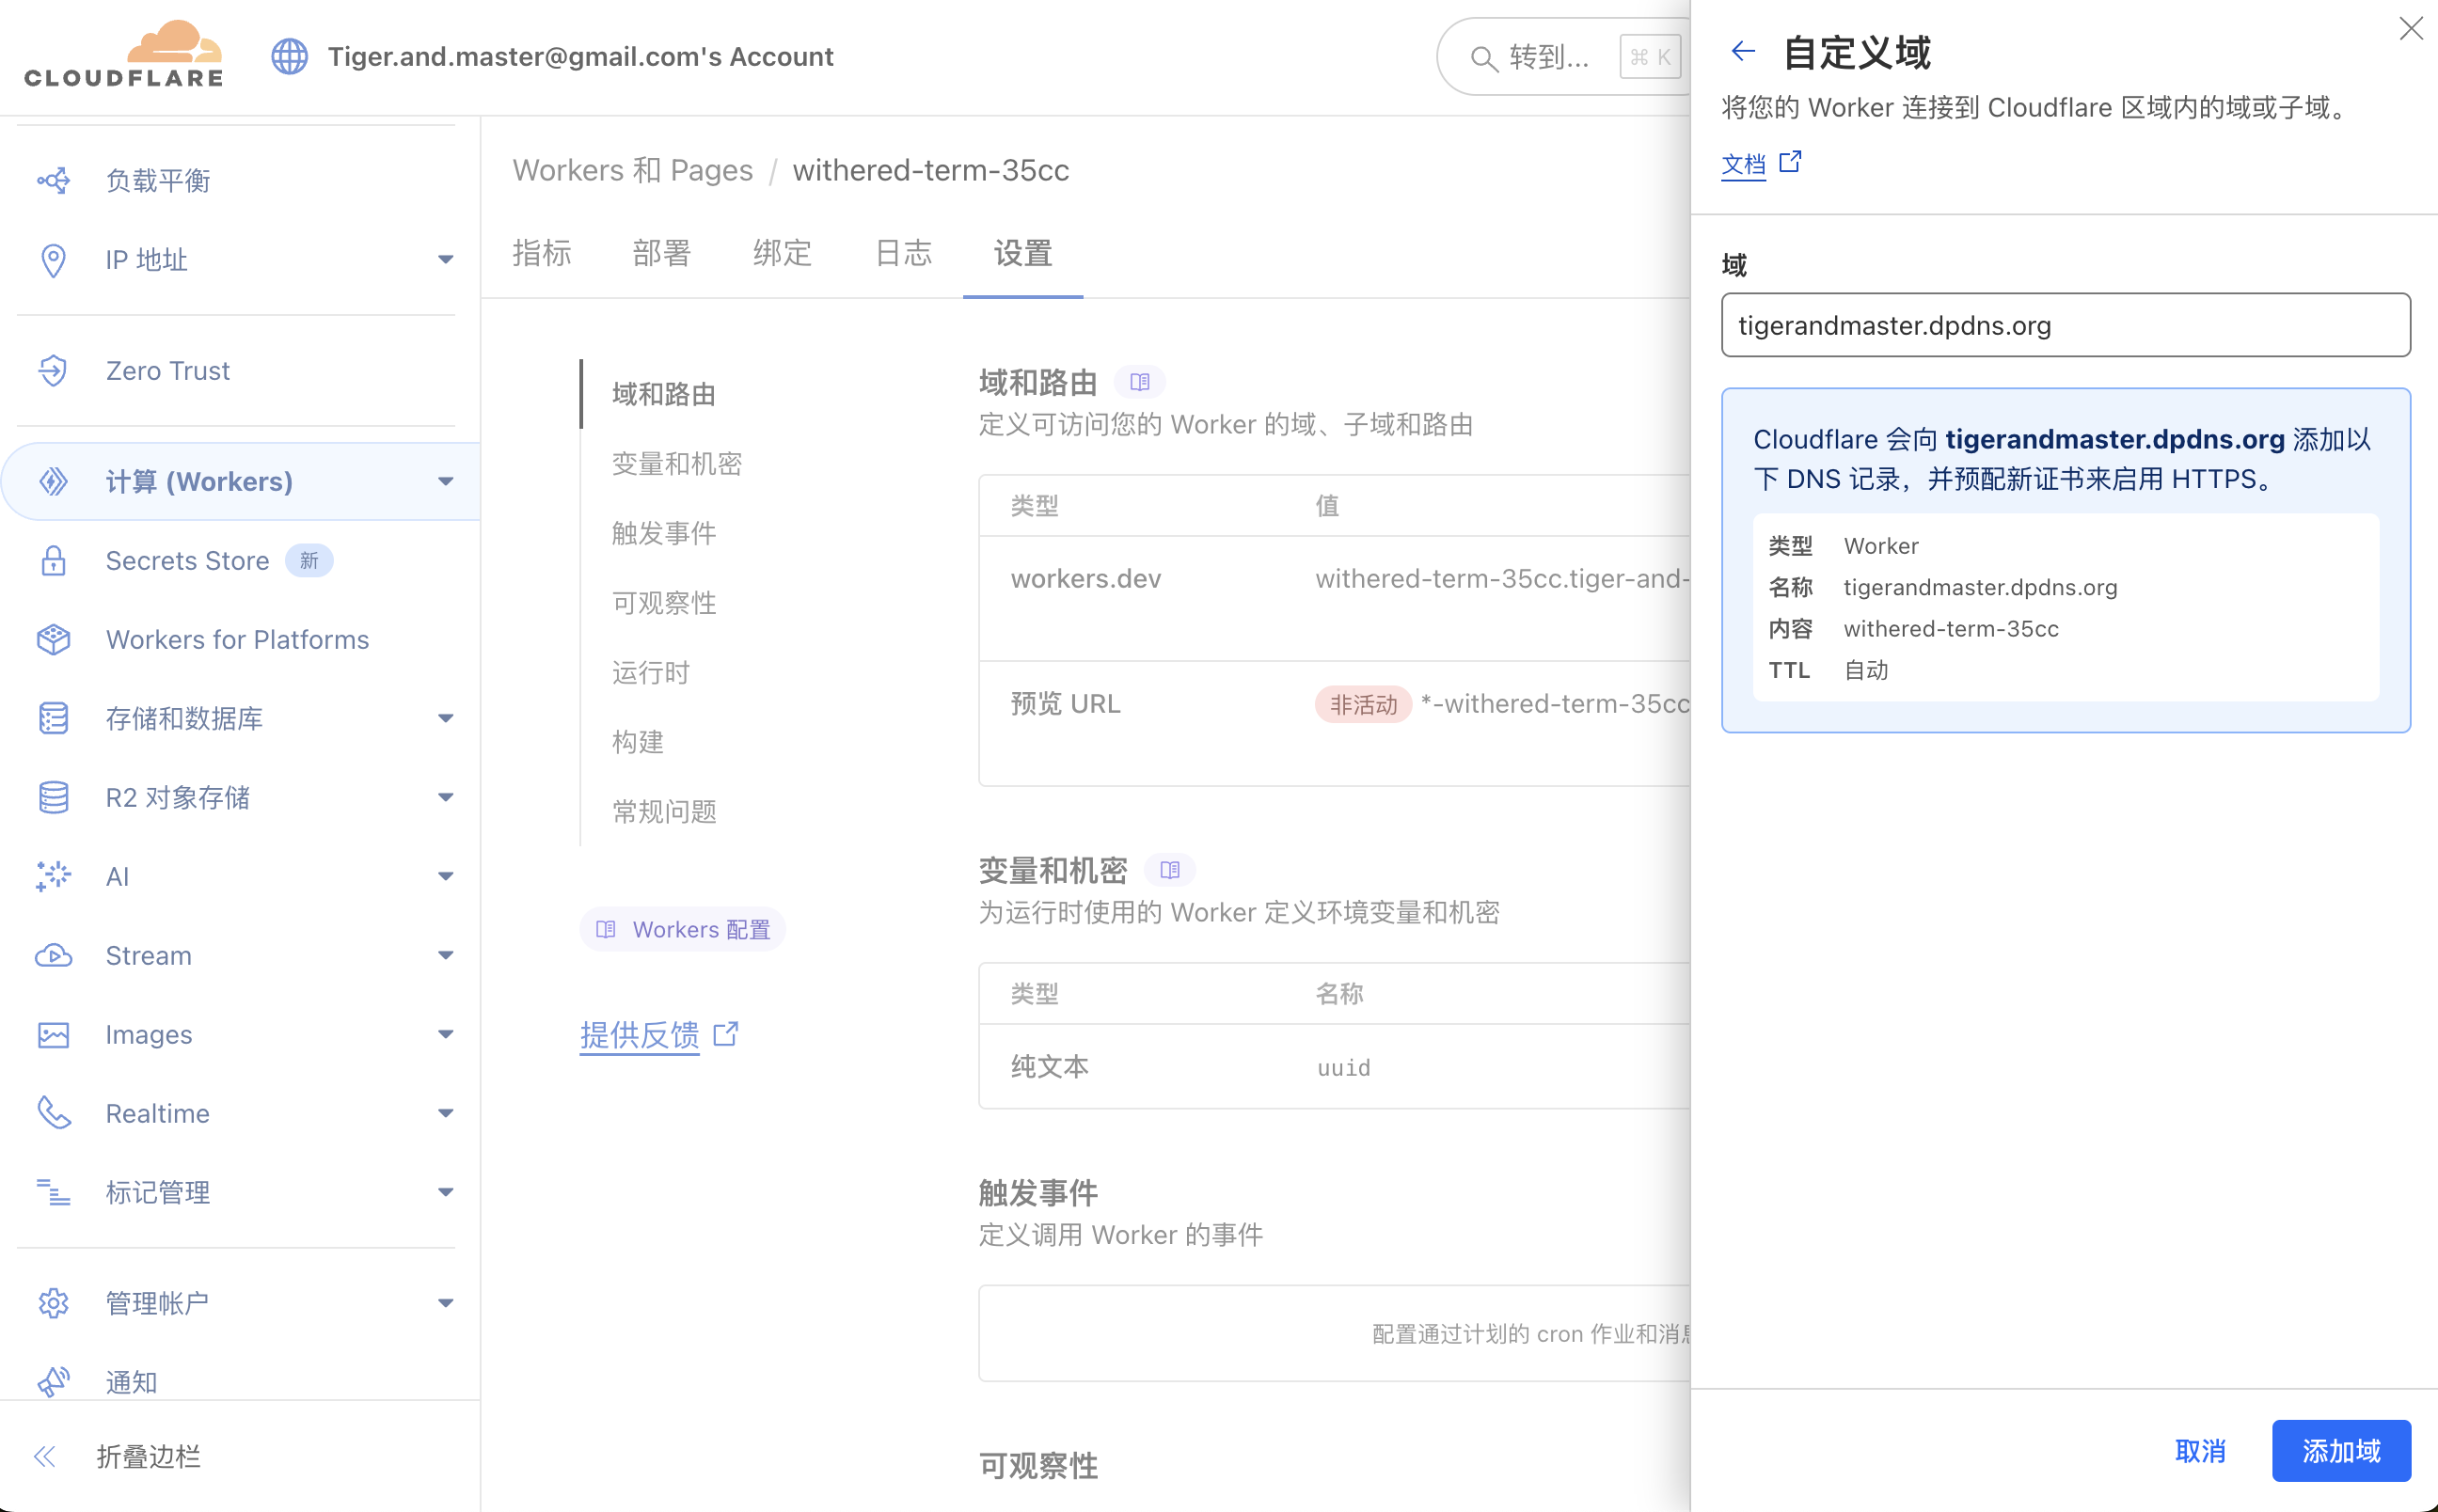This screenshot has height=1512, width=2438.
Task: Switch to the 绑定 tab
Action: click(x=782, y=253)
